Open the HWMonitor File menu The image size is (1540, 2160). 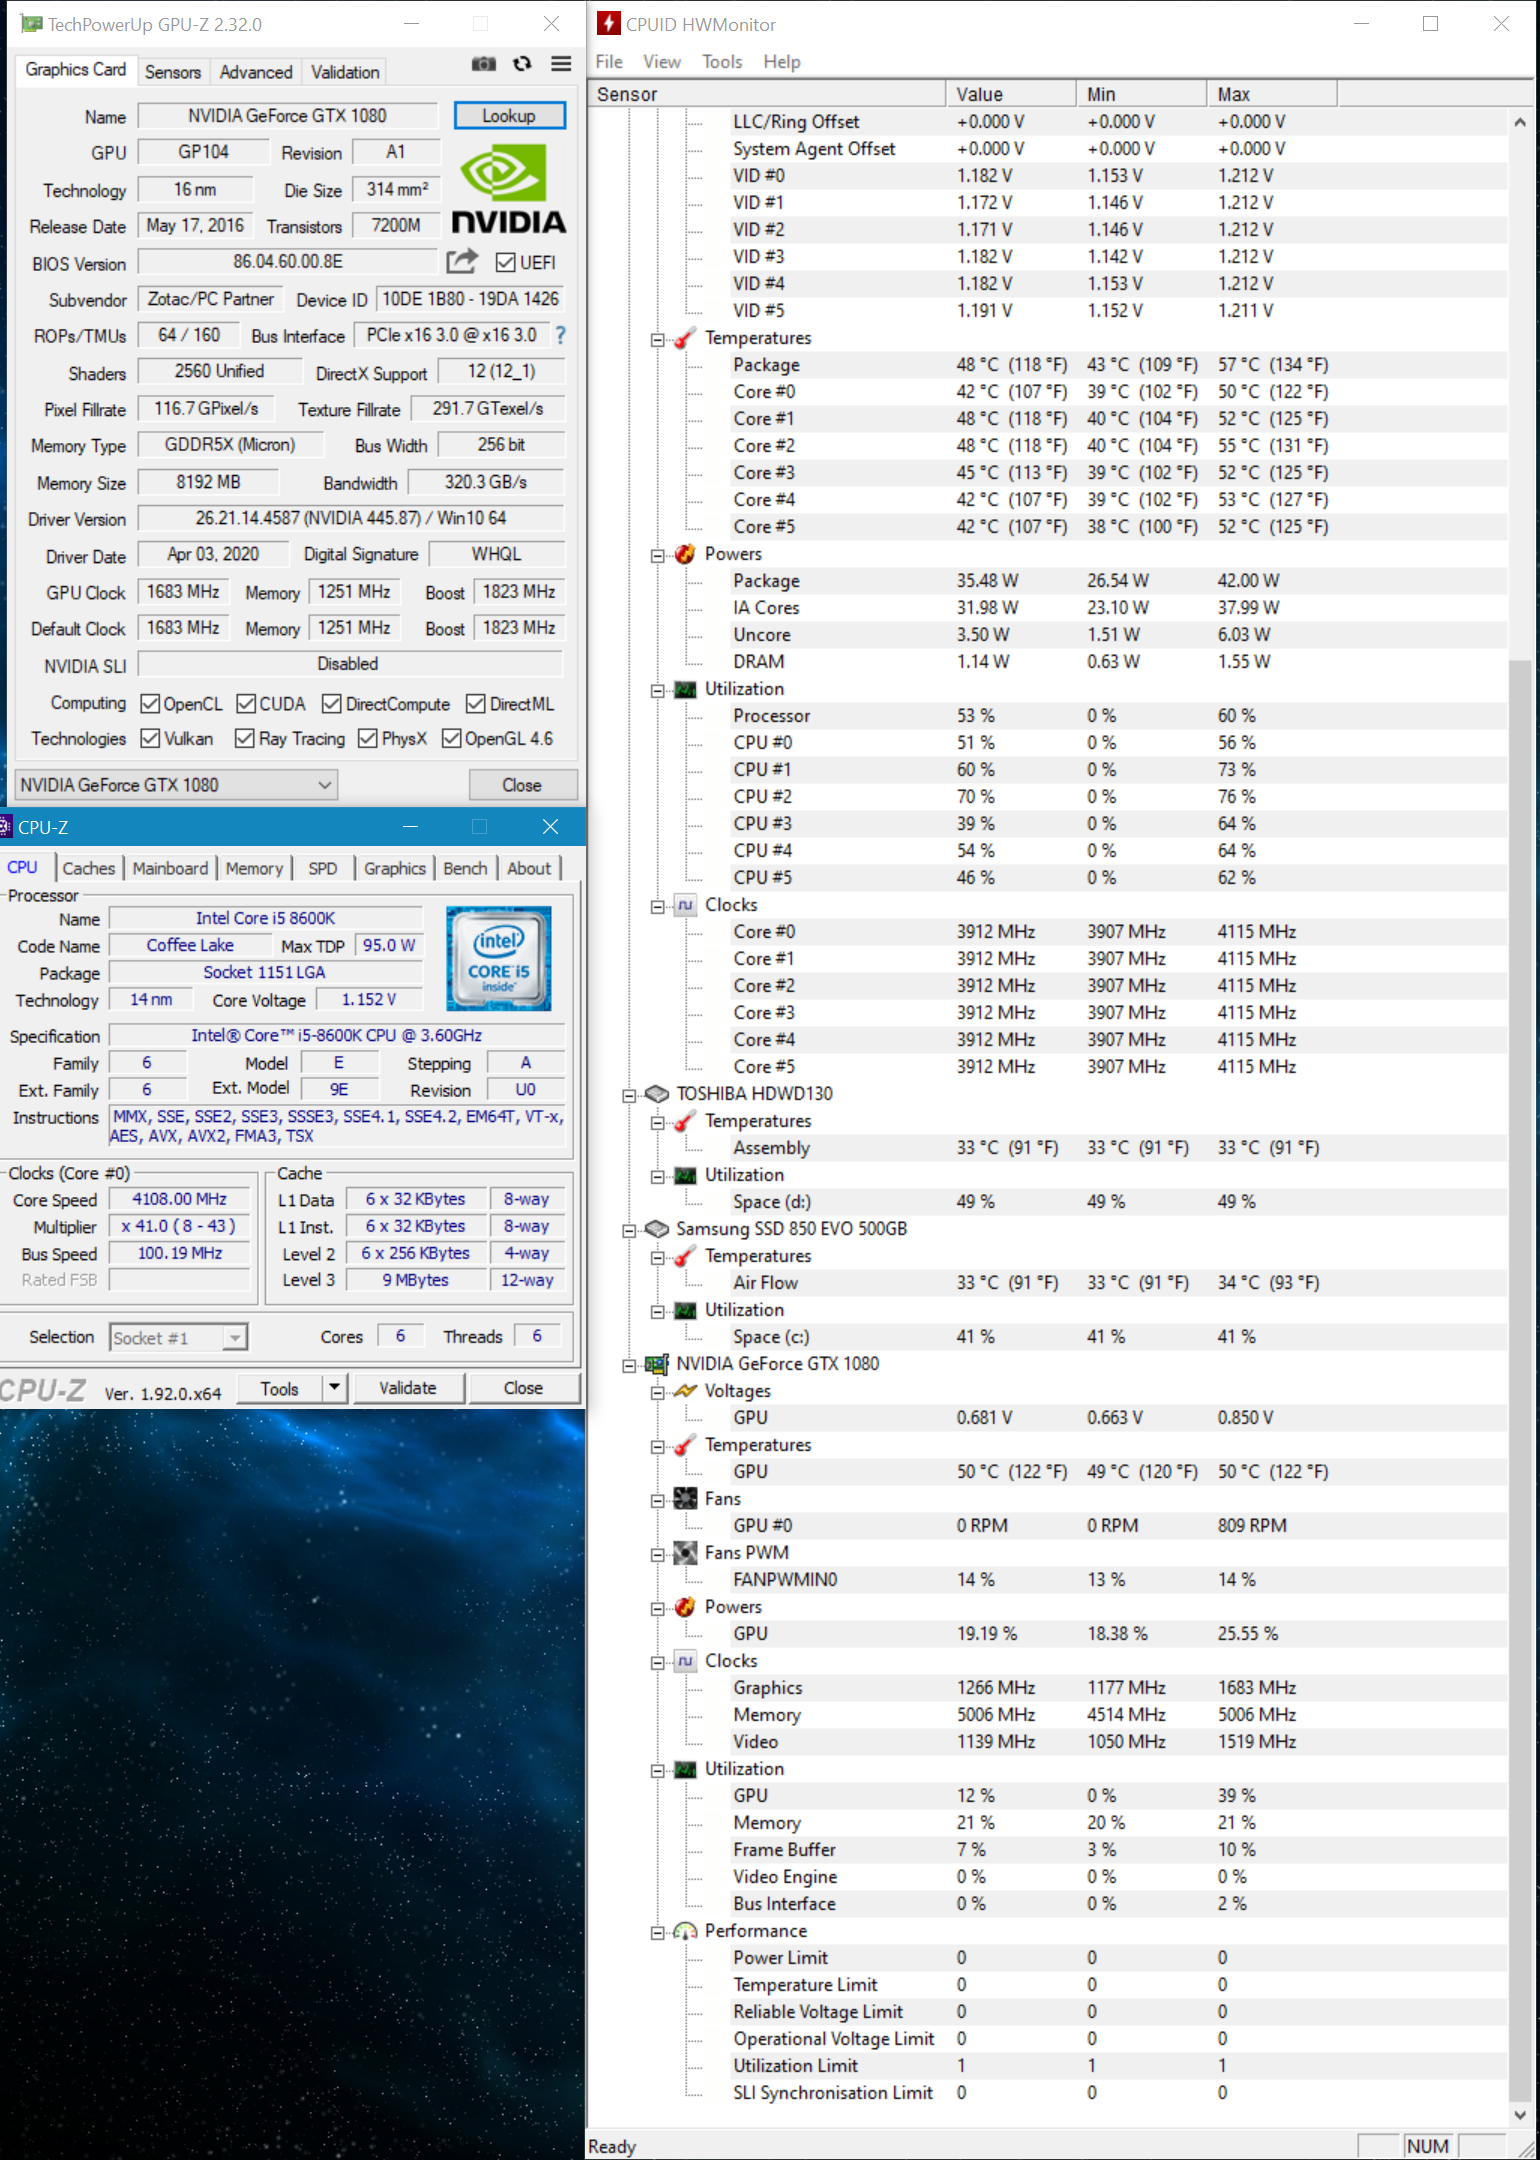point(609,61)
